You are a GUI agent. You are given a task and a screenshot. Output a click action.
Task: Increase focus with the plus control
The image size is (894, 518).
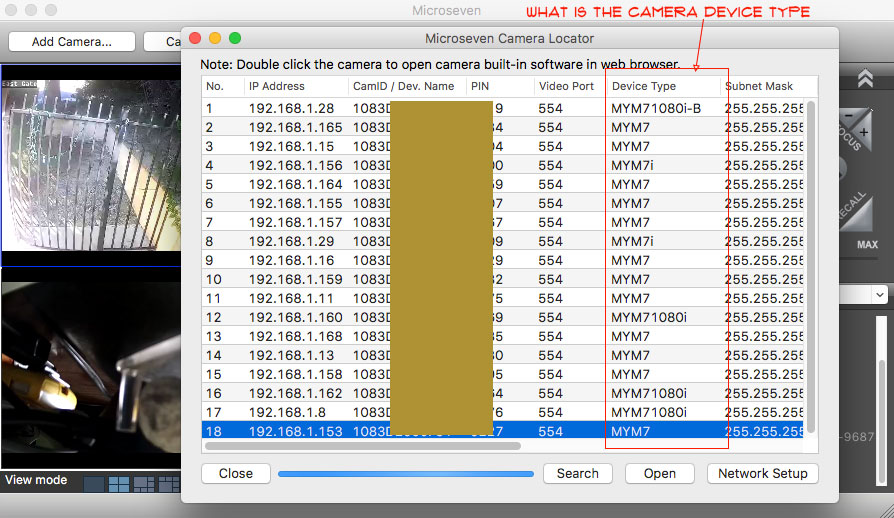point(864,132)
